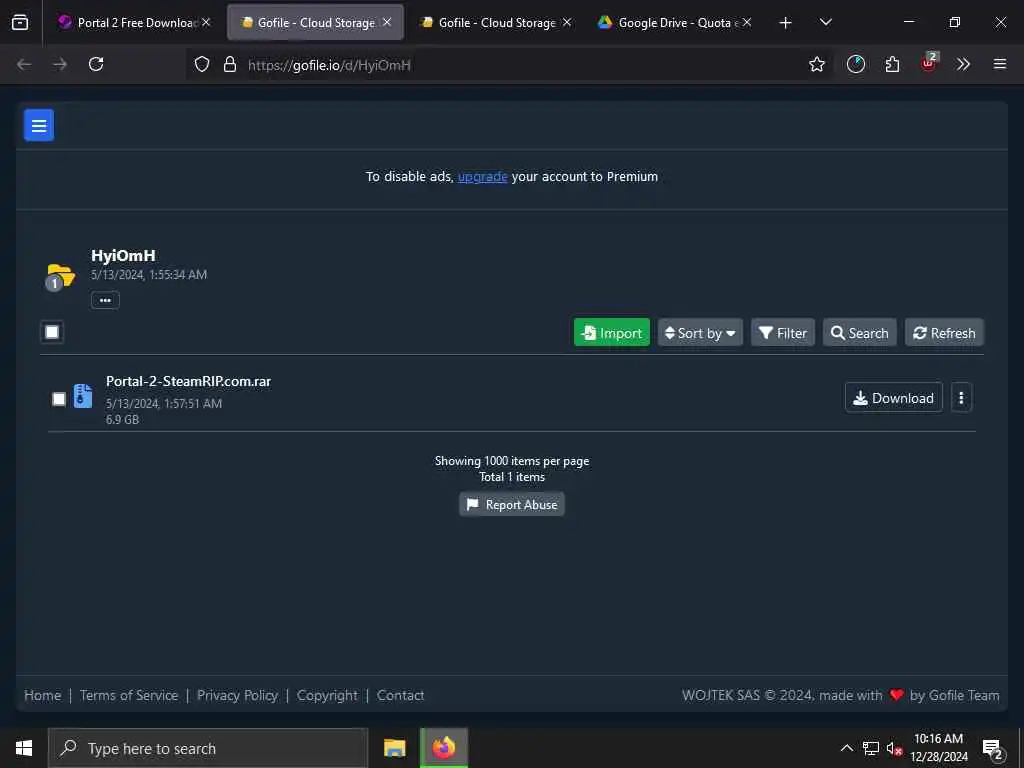
Task: Reload the current Gofile page
Action: [96, 64]
